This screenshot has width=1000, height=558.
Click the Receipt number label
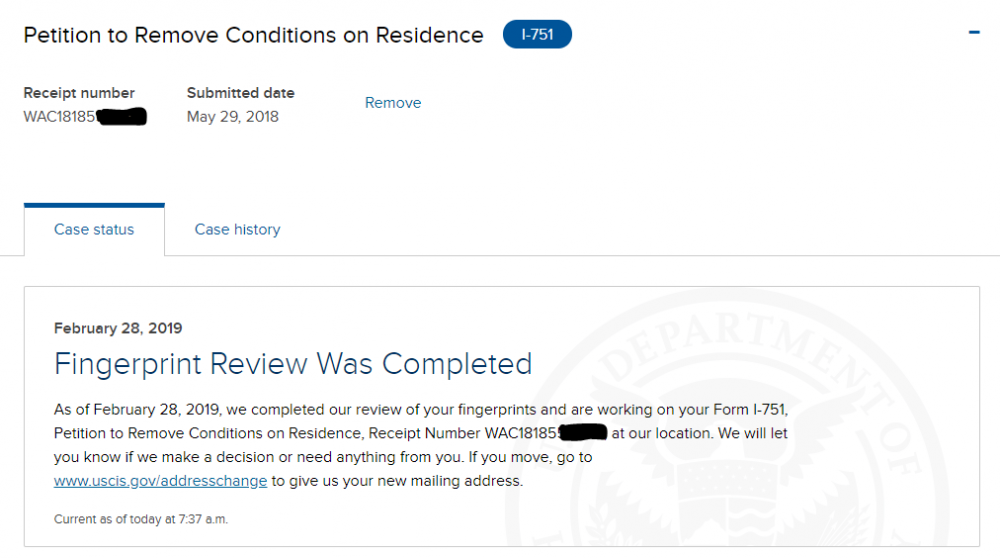pyautogui.click(x=79, y=93)
